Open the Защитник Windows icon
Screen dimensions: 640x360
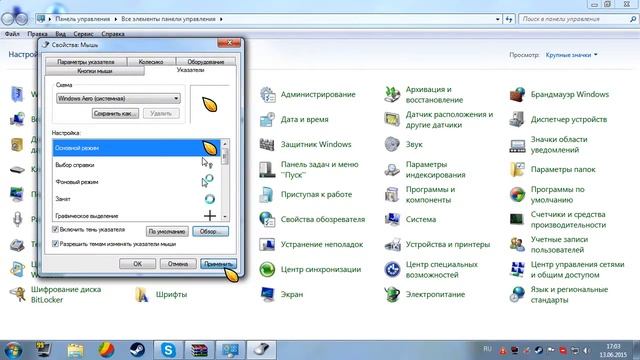[x=268, y=144]
